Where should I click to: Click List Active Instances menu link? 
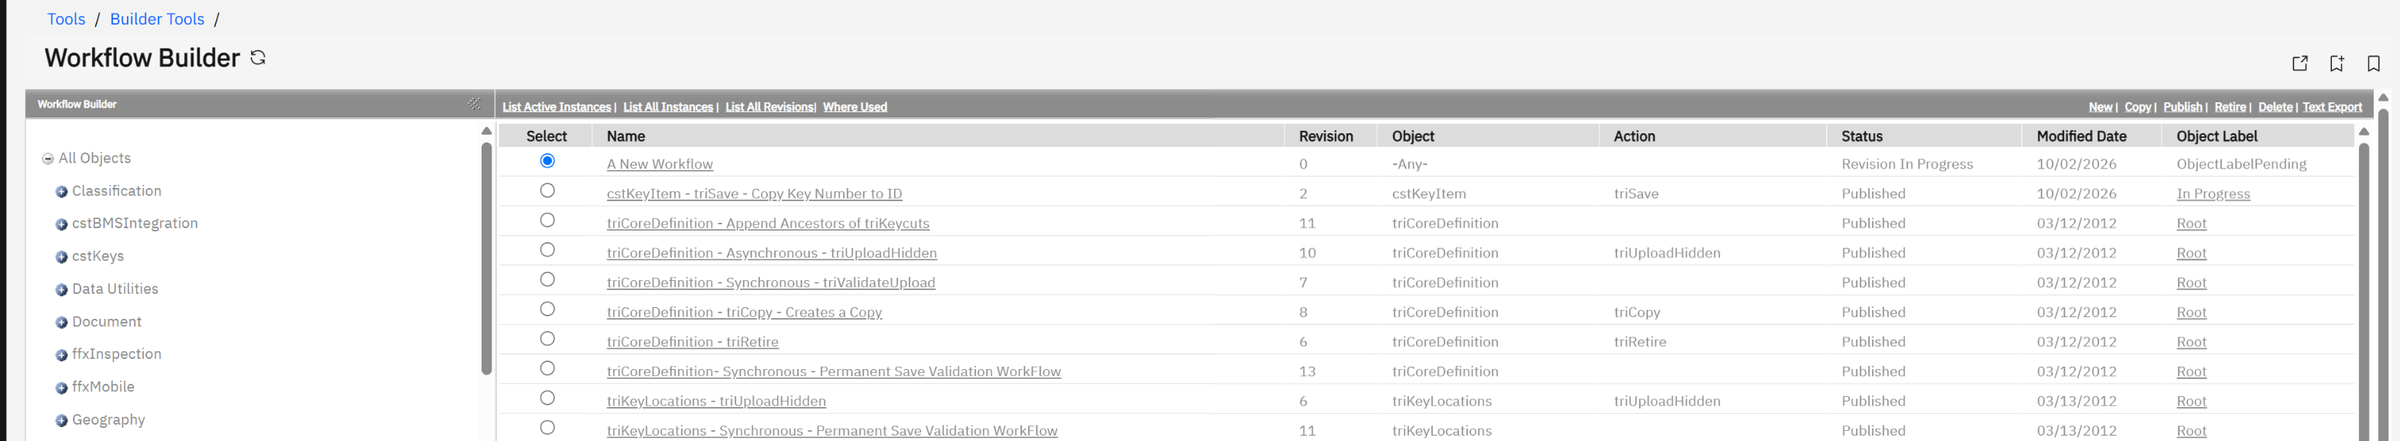pos(556,107)
